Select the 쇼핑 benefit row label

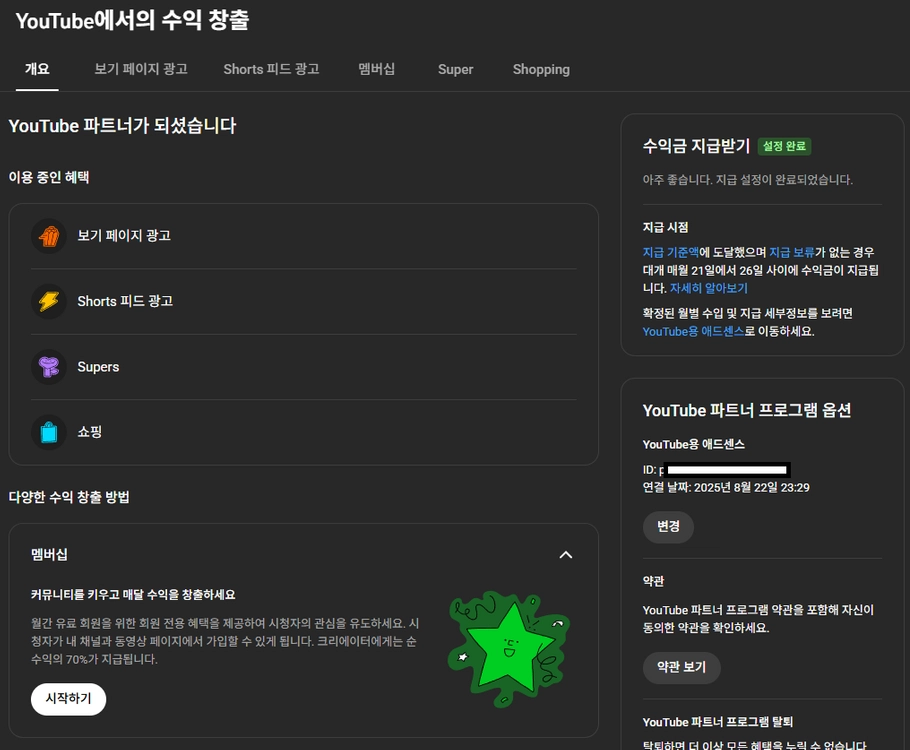point(90,432)
